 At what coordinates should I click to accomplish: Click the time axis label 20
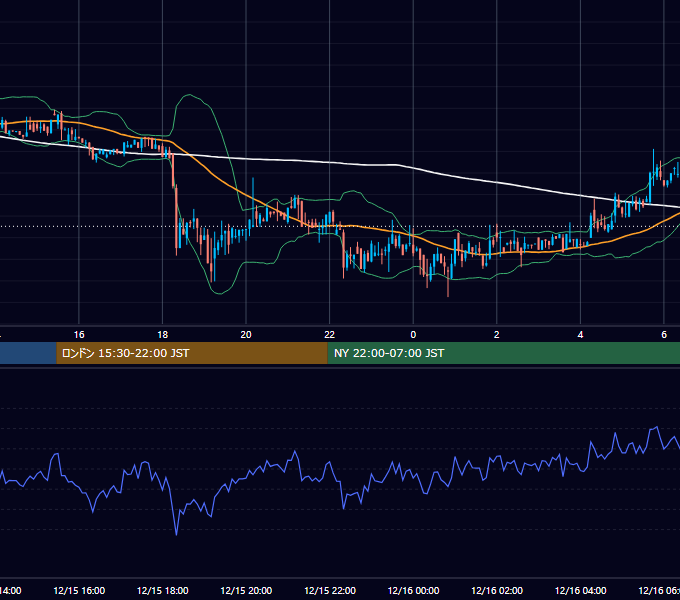(x=246, y=335)
